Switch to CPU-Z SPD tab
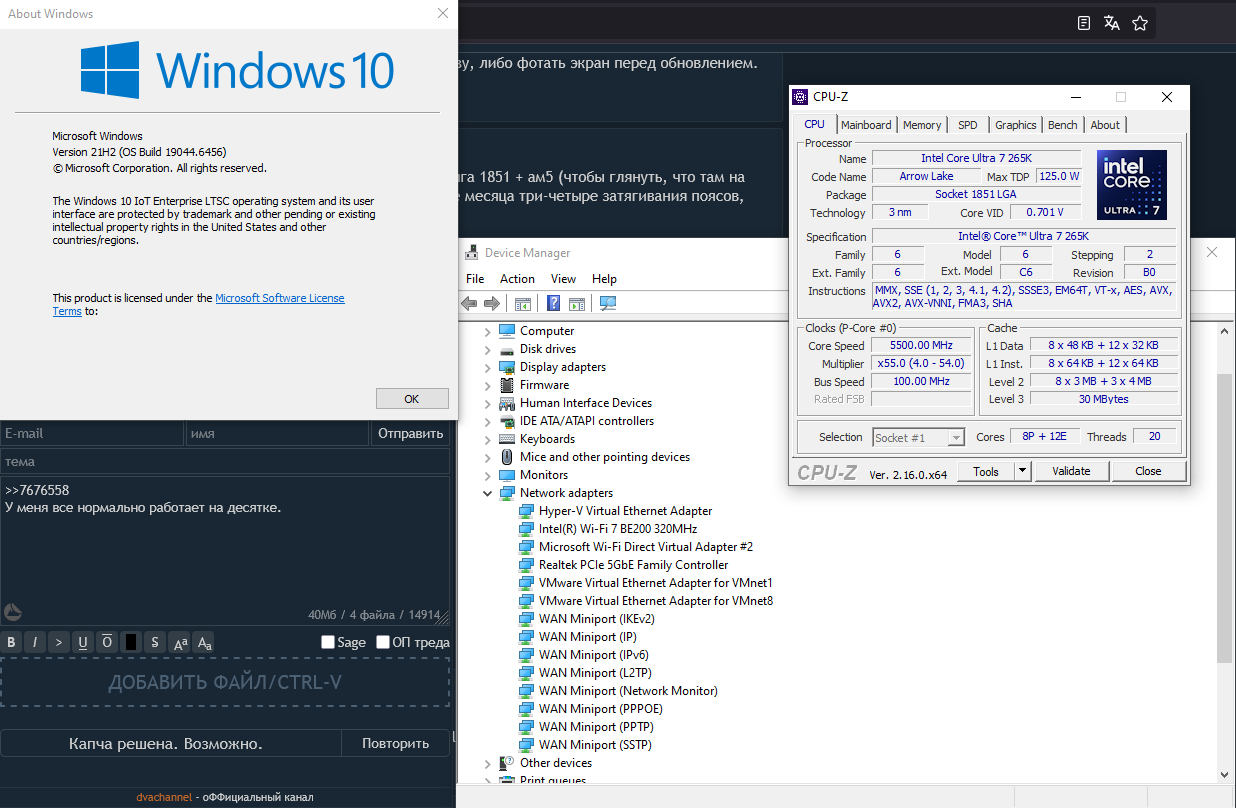This screenshot has height=808, width=1236. point(968,125)
